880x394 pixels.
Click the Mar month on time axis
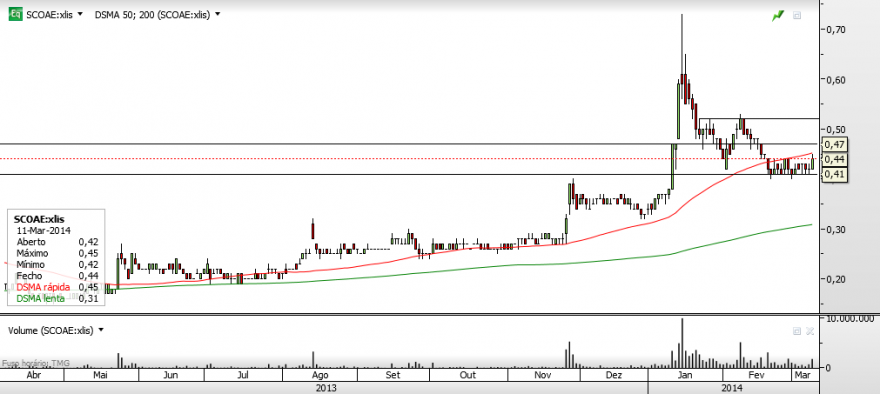pos(804,375)
